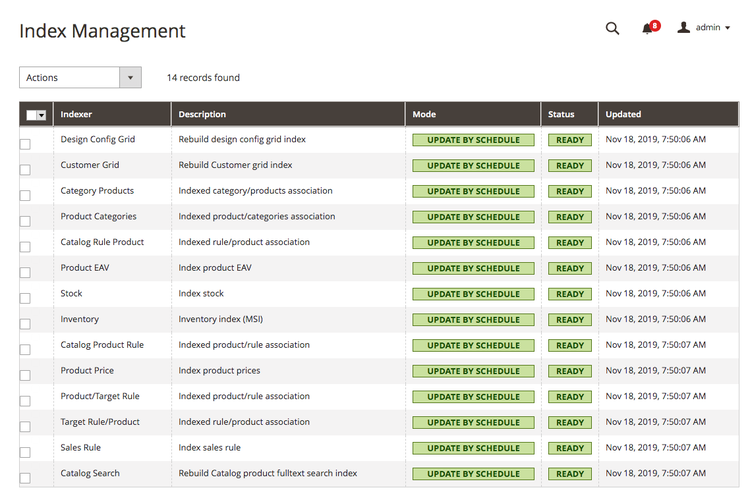Open the Actions dropdown
The image size is (750, 494).
point(80,78)
